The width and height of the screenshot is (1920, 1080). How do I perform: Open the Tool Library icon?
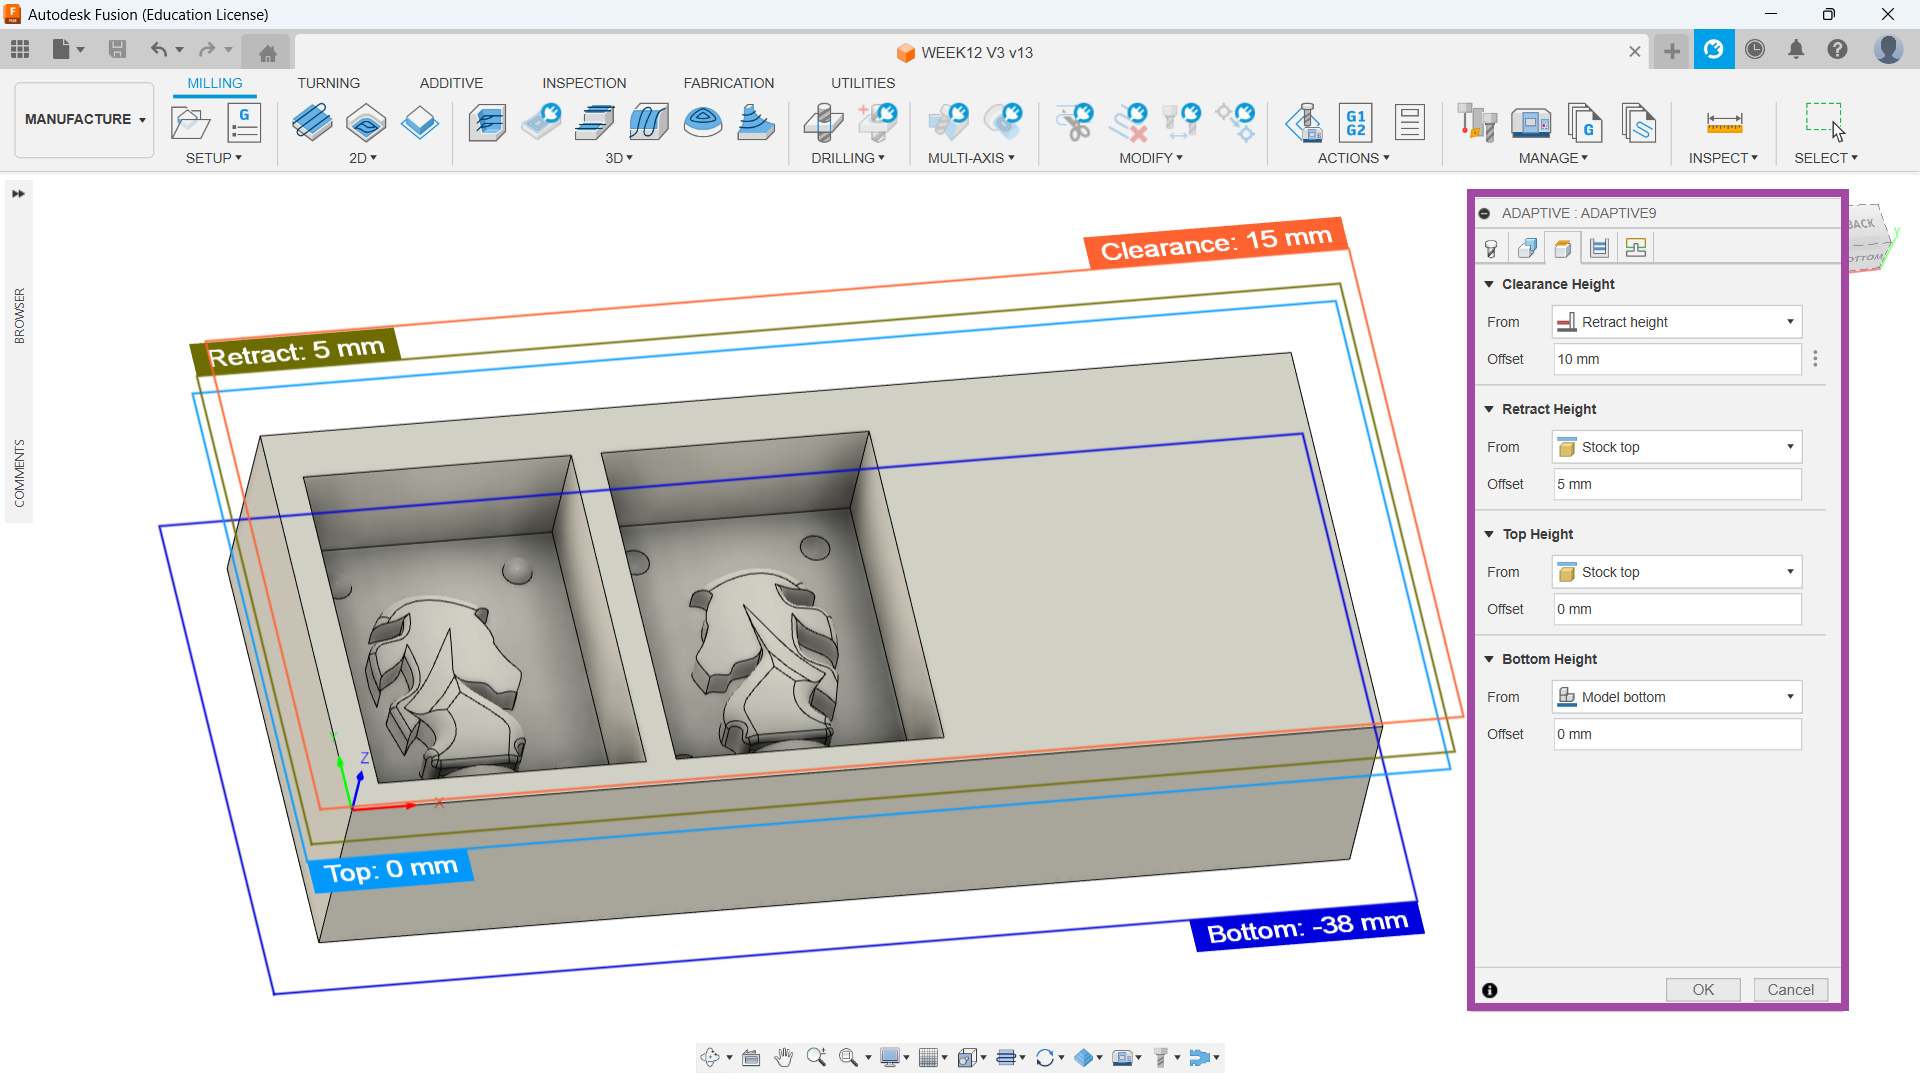coord(1476,123)
